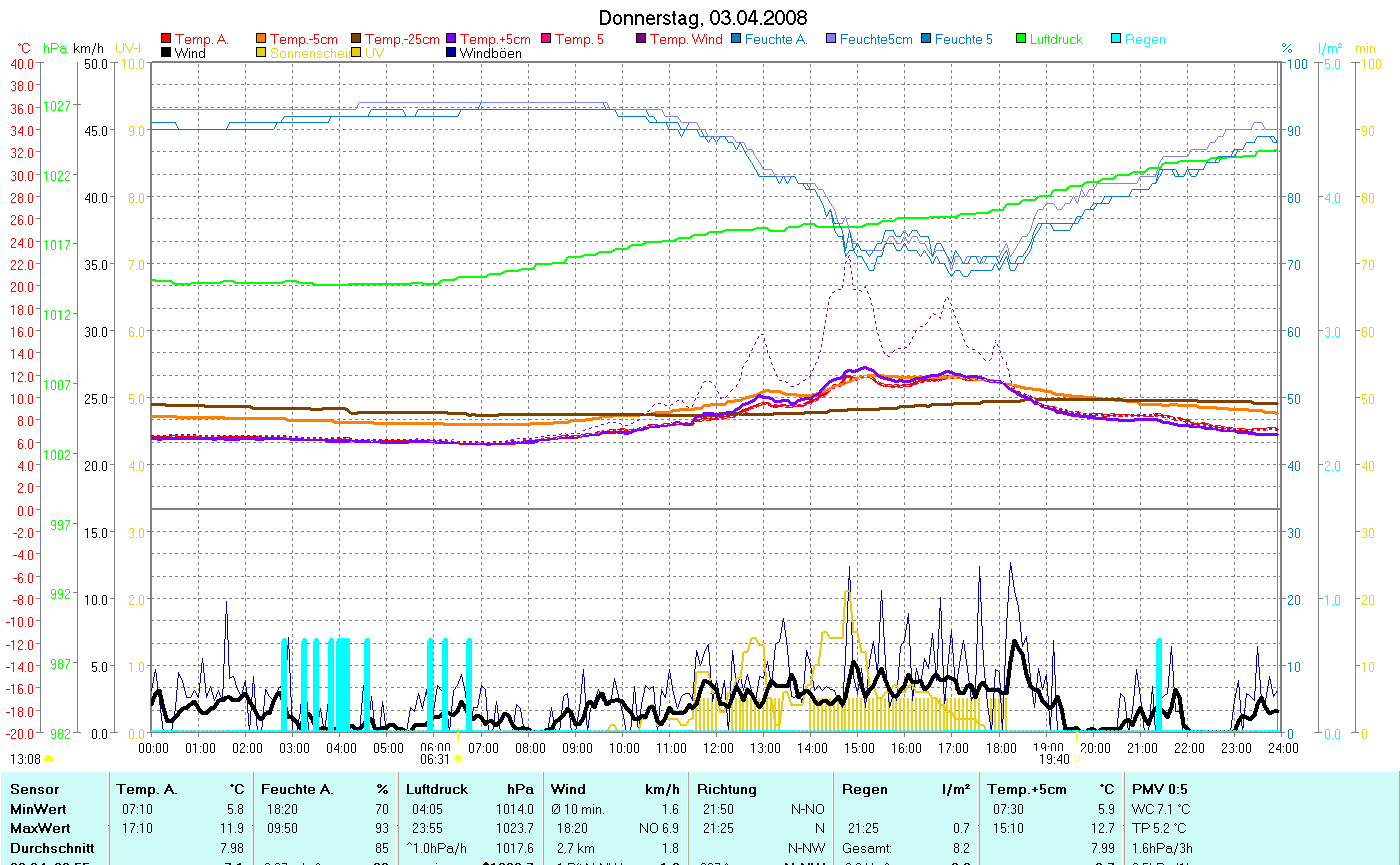The height and width of the screenshot is (865, 1400).
Task: Click the 19:40 sunset marker on time axis
Action: pos(1054,760)
